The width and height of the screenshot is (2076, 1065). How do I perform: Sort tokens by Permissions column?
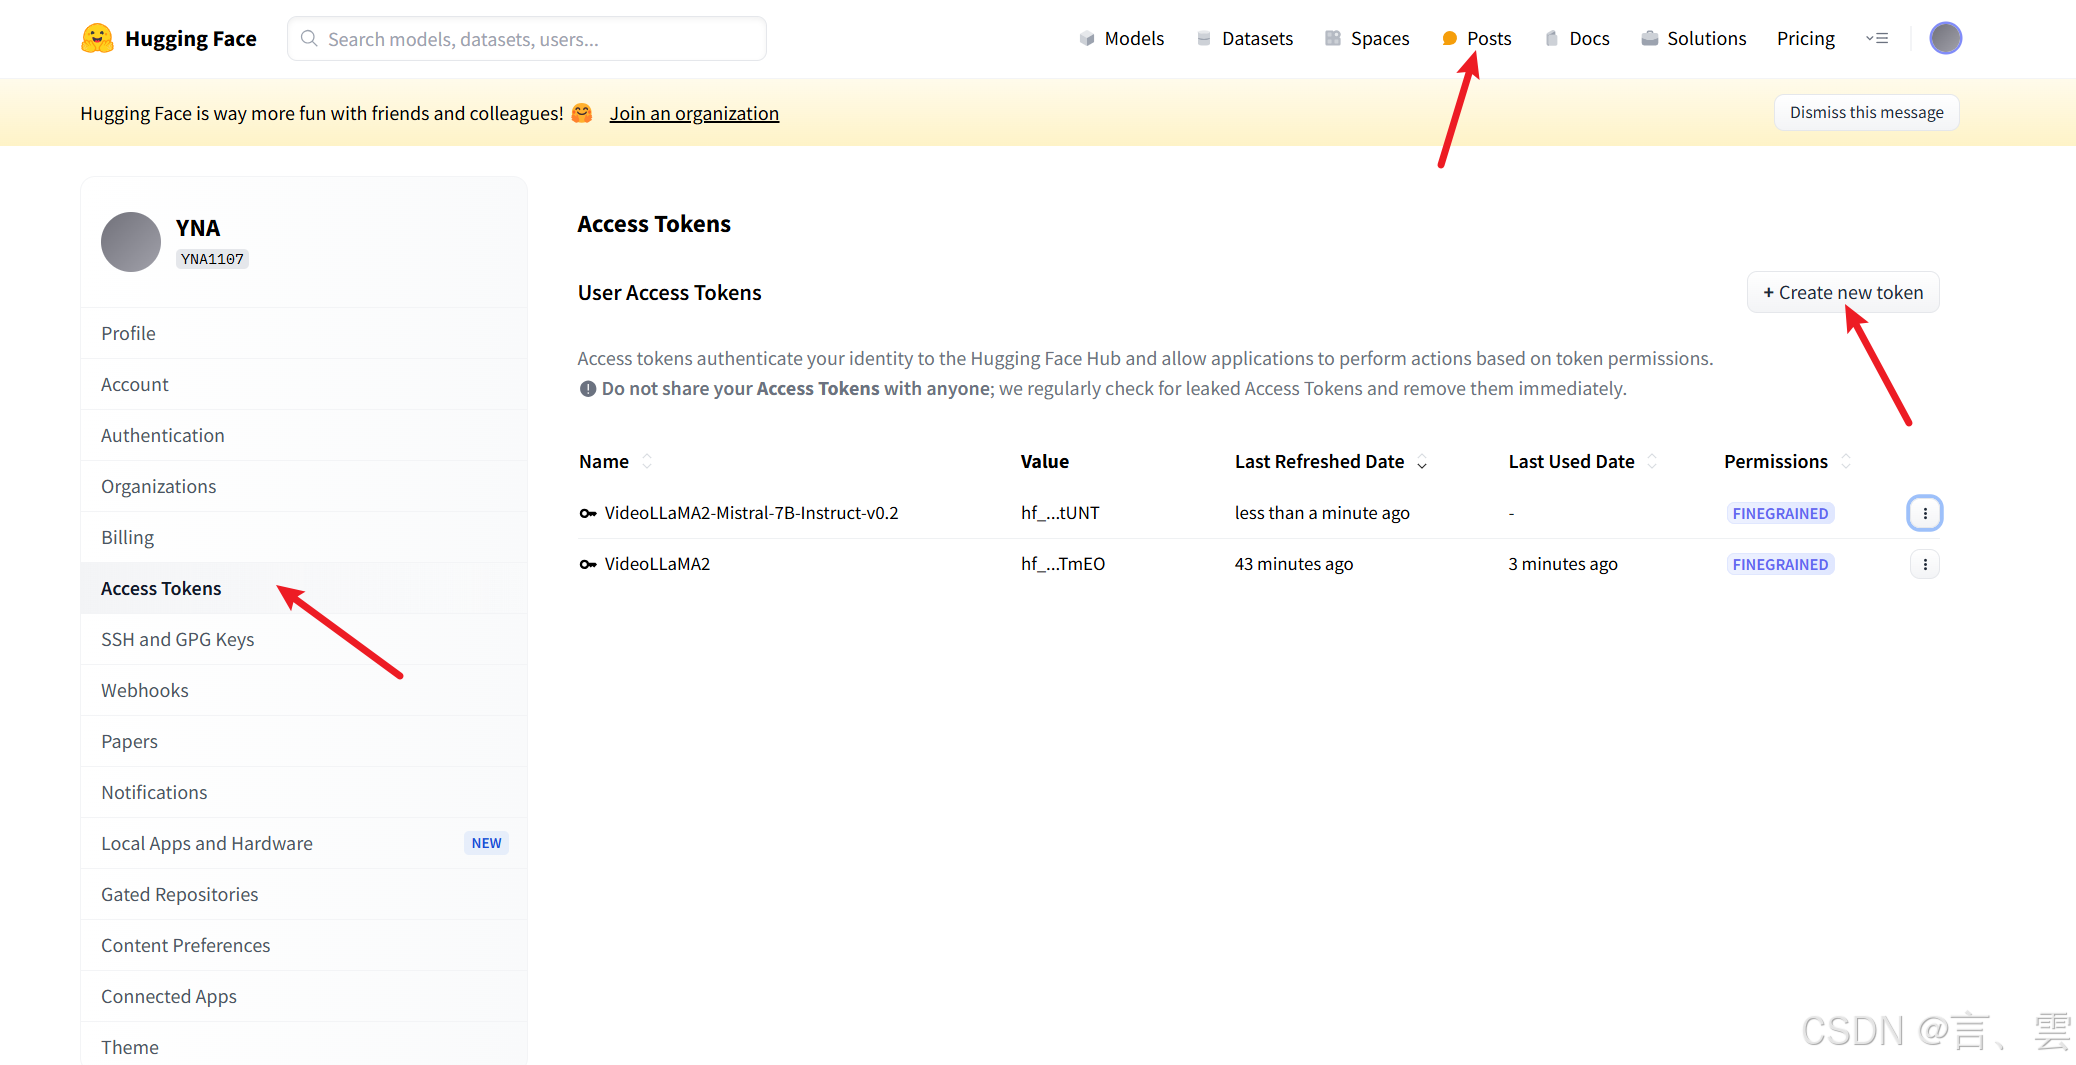[x=1846, y=461]
